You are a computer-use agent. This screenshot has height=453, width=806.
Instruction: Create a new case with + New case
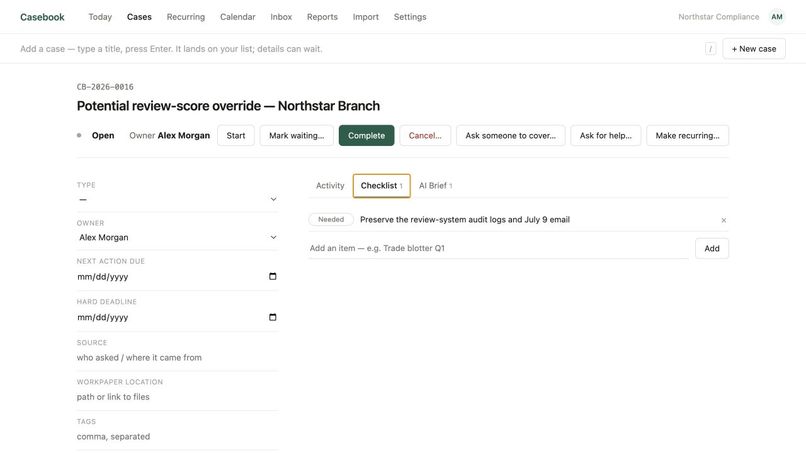pos(754,49)
